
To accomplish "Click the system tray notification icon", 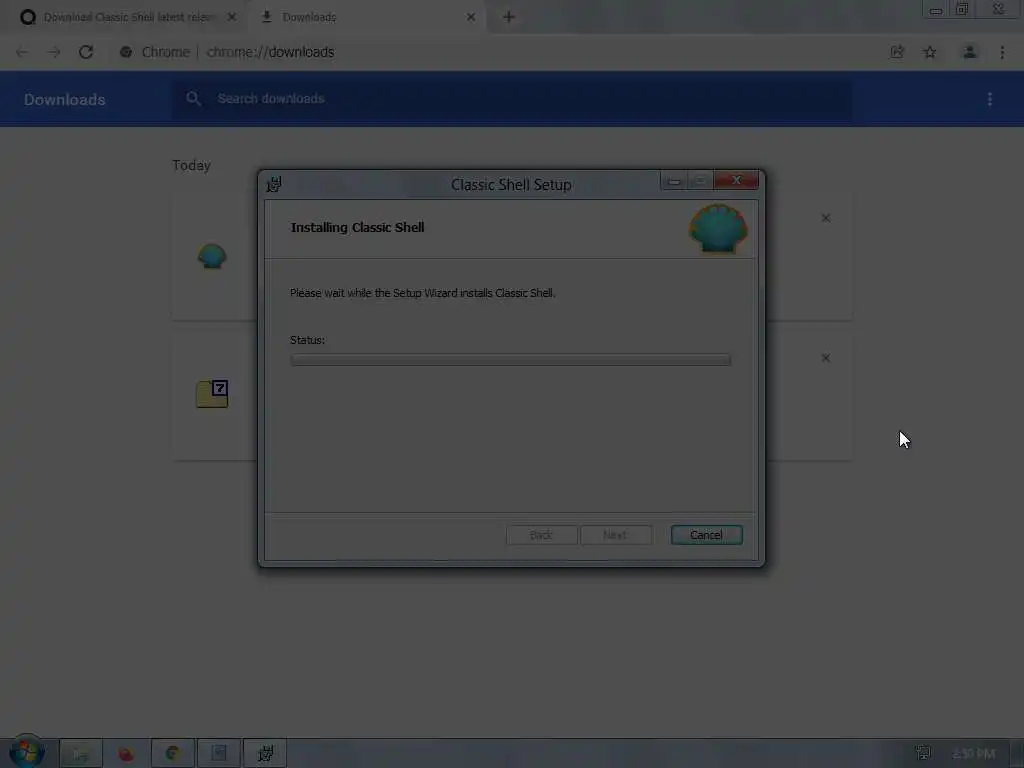I will pyautogui.click(x=923, y=753).
